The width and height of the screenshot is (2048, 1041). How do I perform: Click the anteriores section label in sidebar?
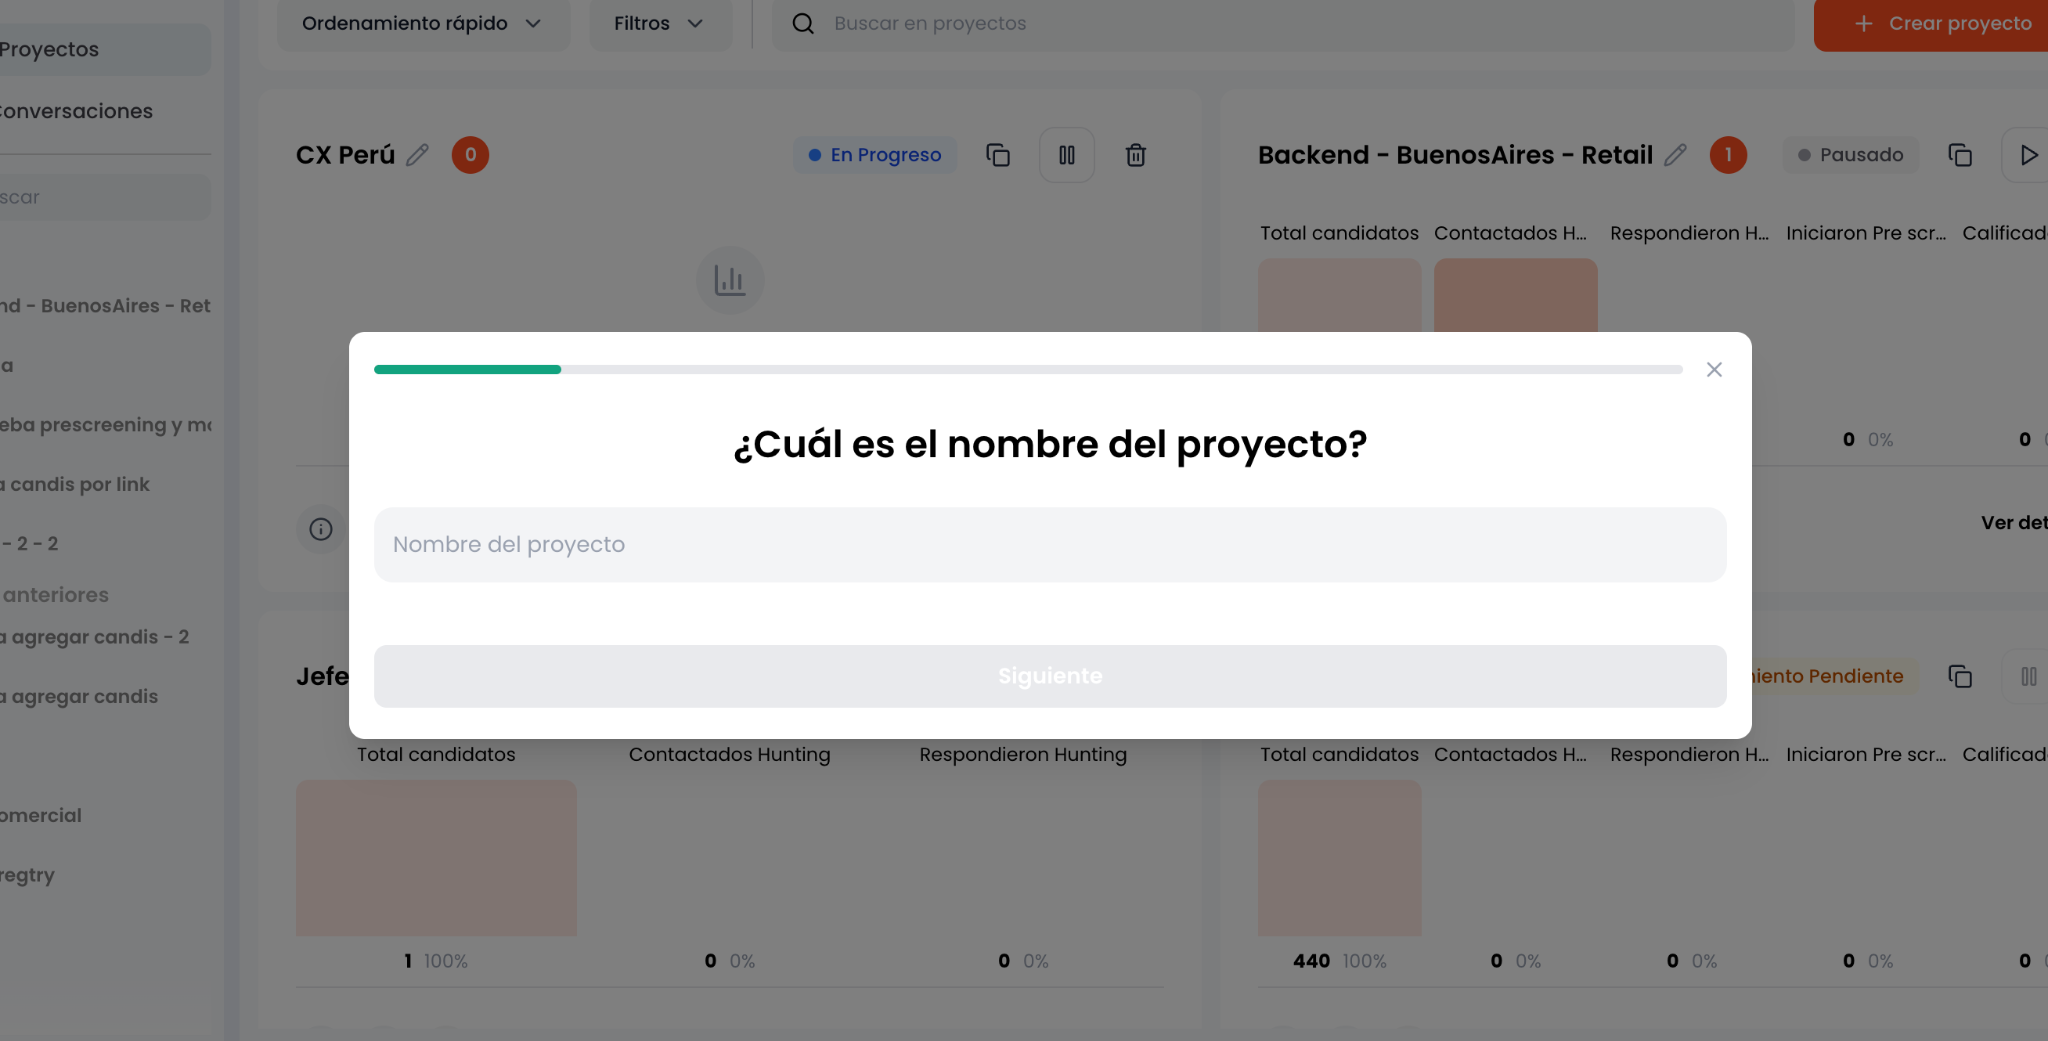click(x=56, y=595)
